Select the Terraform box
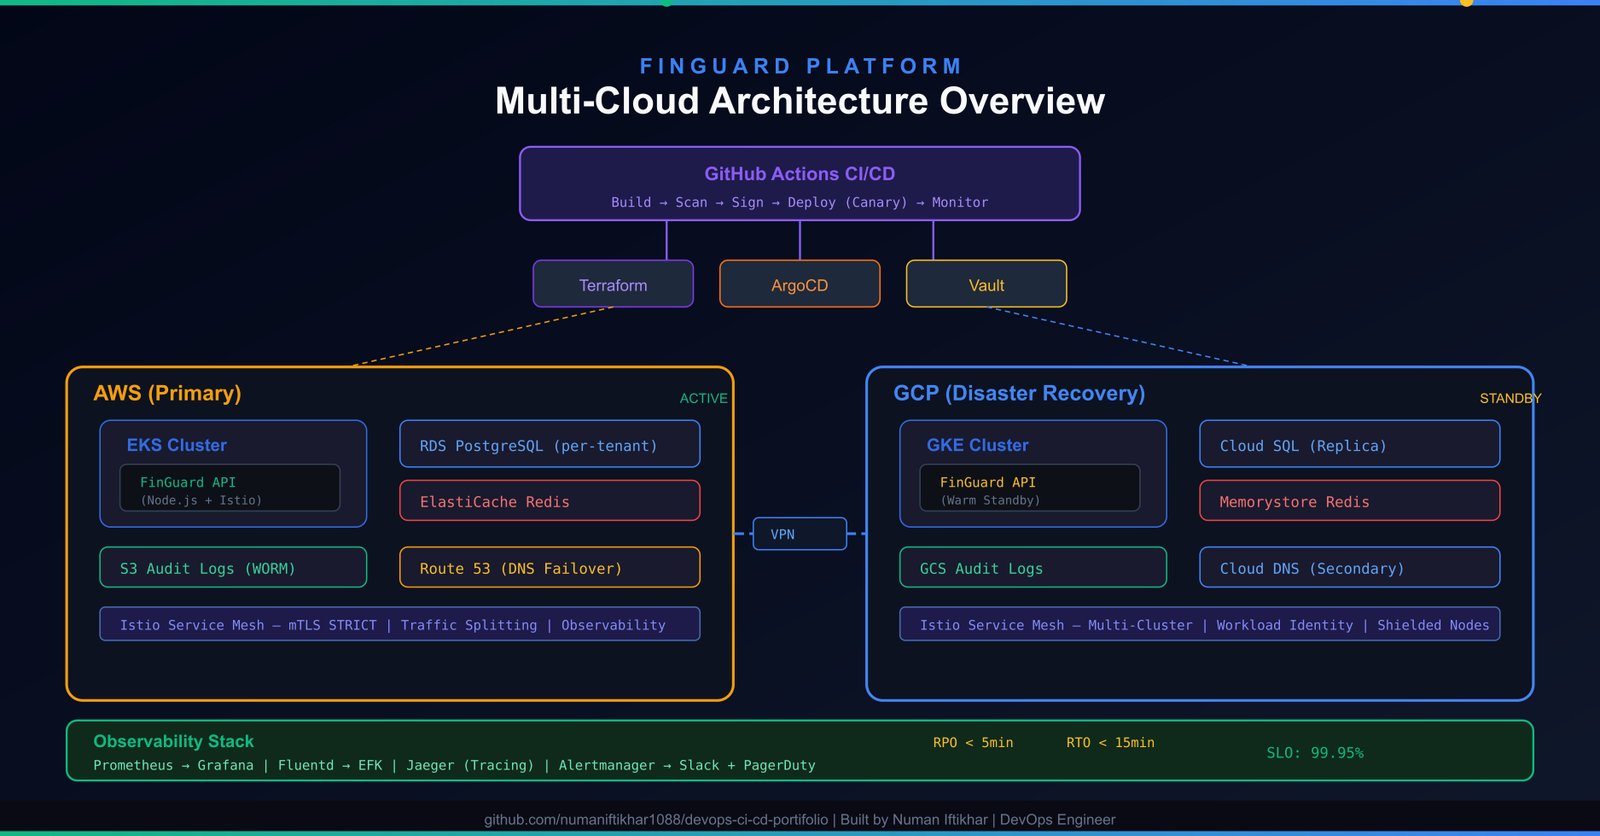This screenshot has width=1600, height=836. pos(613,284)
